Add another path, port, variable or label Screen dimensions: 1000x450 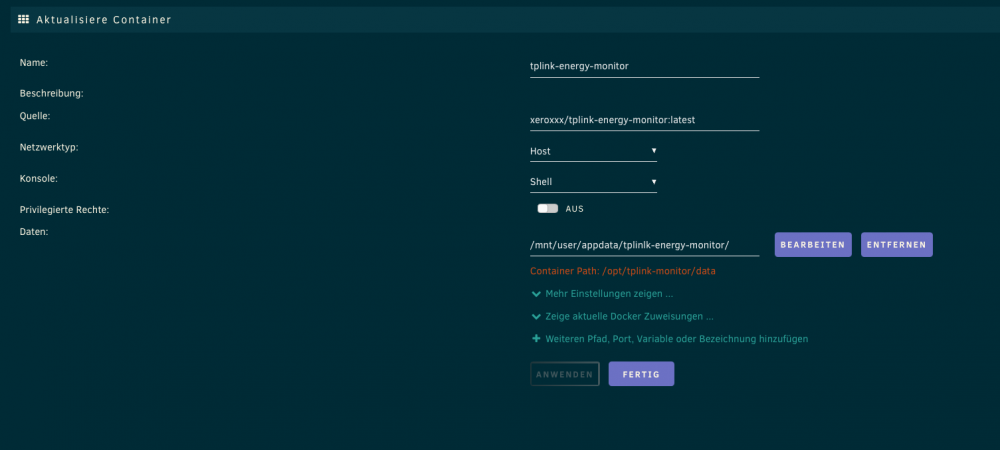(670, 339)
